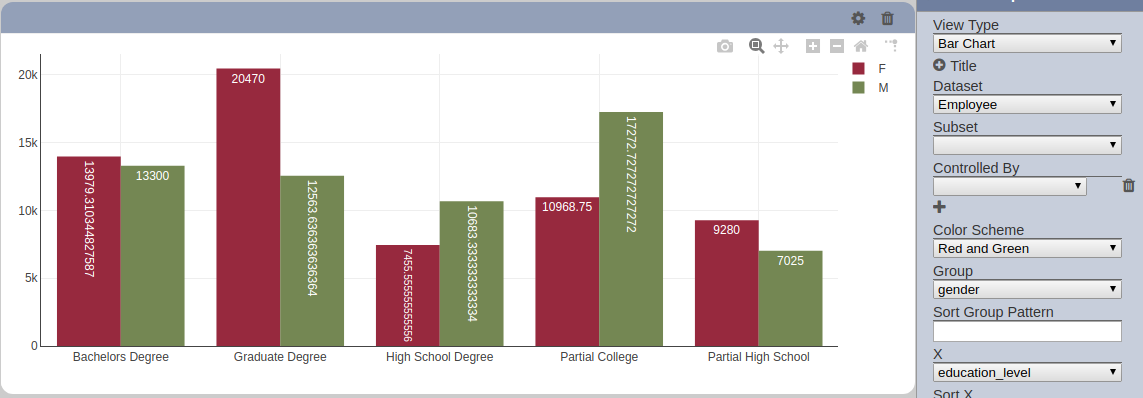Viewport: 1143px width, 398px height.
Task: Toggle spike lines icon
Action: coord(891,46)
